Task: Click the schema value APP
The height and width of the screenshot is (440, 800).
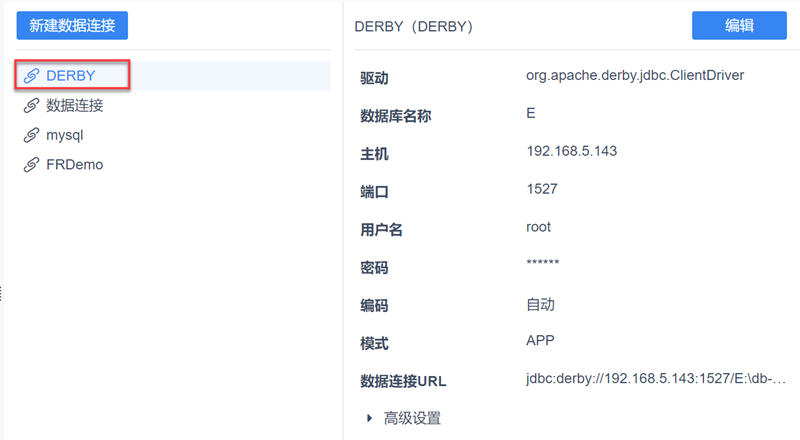Action: click(x=540, y=340)
